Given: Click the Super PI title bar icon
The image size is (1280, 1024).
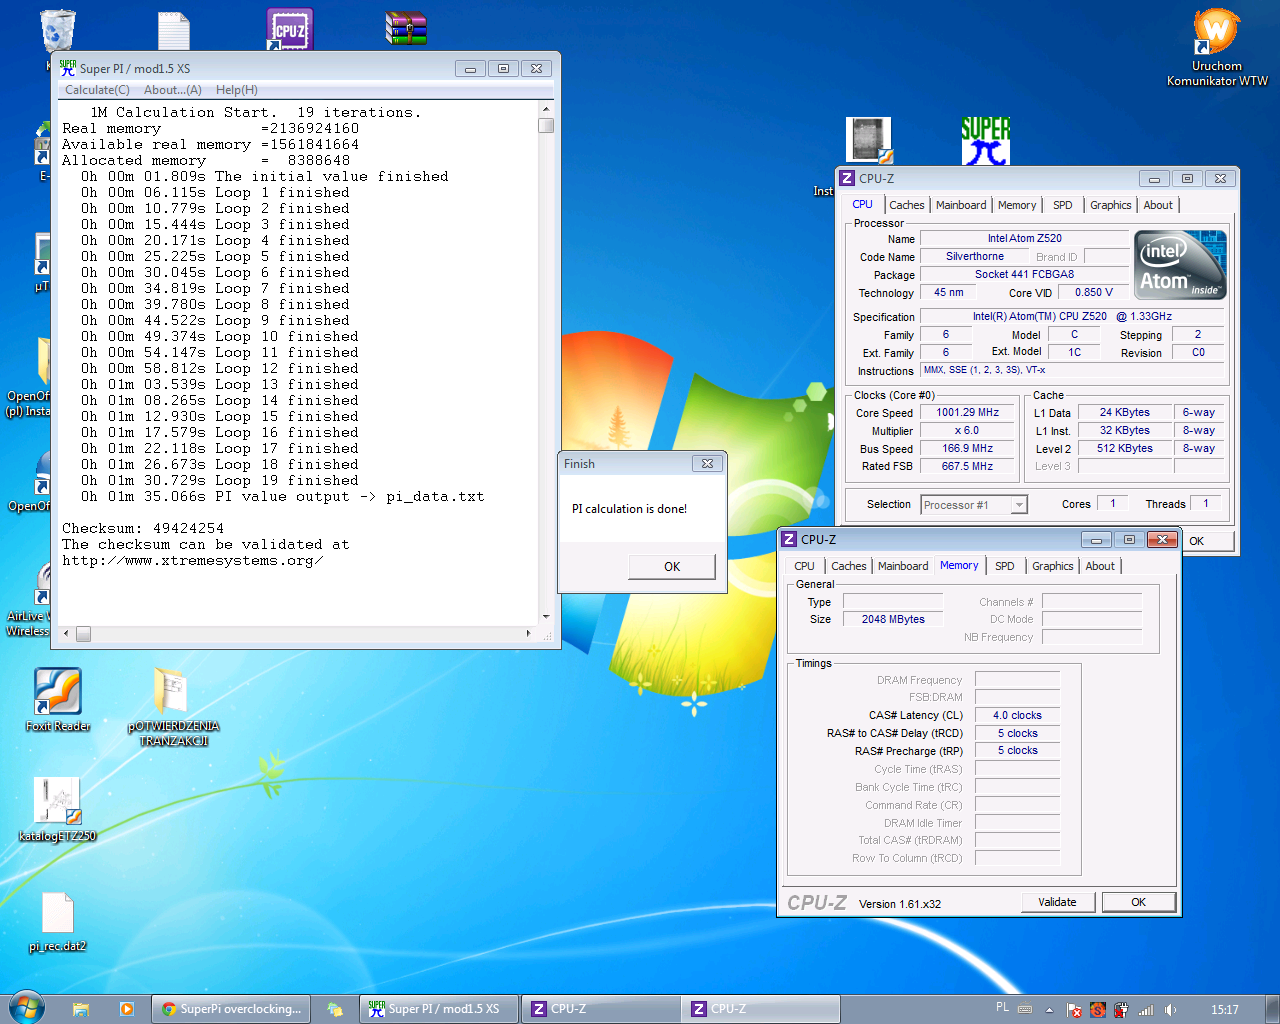Looking at the screenshot, I should click(67, 68).
